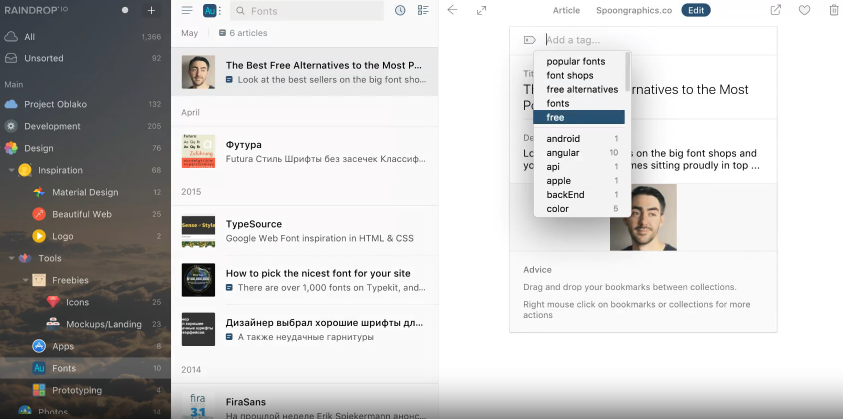Choose 'angular' tag from list
Screen dimensions: 843x419
[579, 153]
